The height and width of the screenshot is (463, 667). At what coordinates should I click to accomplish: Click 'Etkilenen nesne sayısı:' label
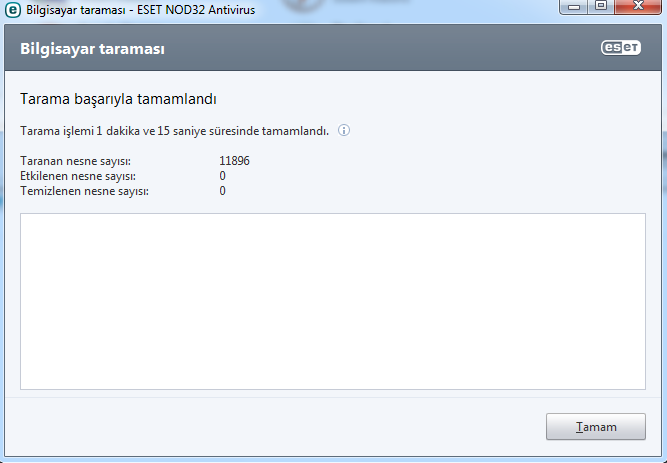click(x=78, y=176)
